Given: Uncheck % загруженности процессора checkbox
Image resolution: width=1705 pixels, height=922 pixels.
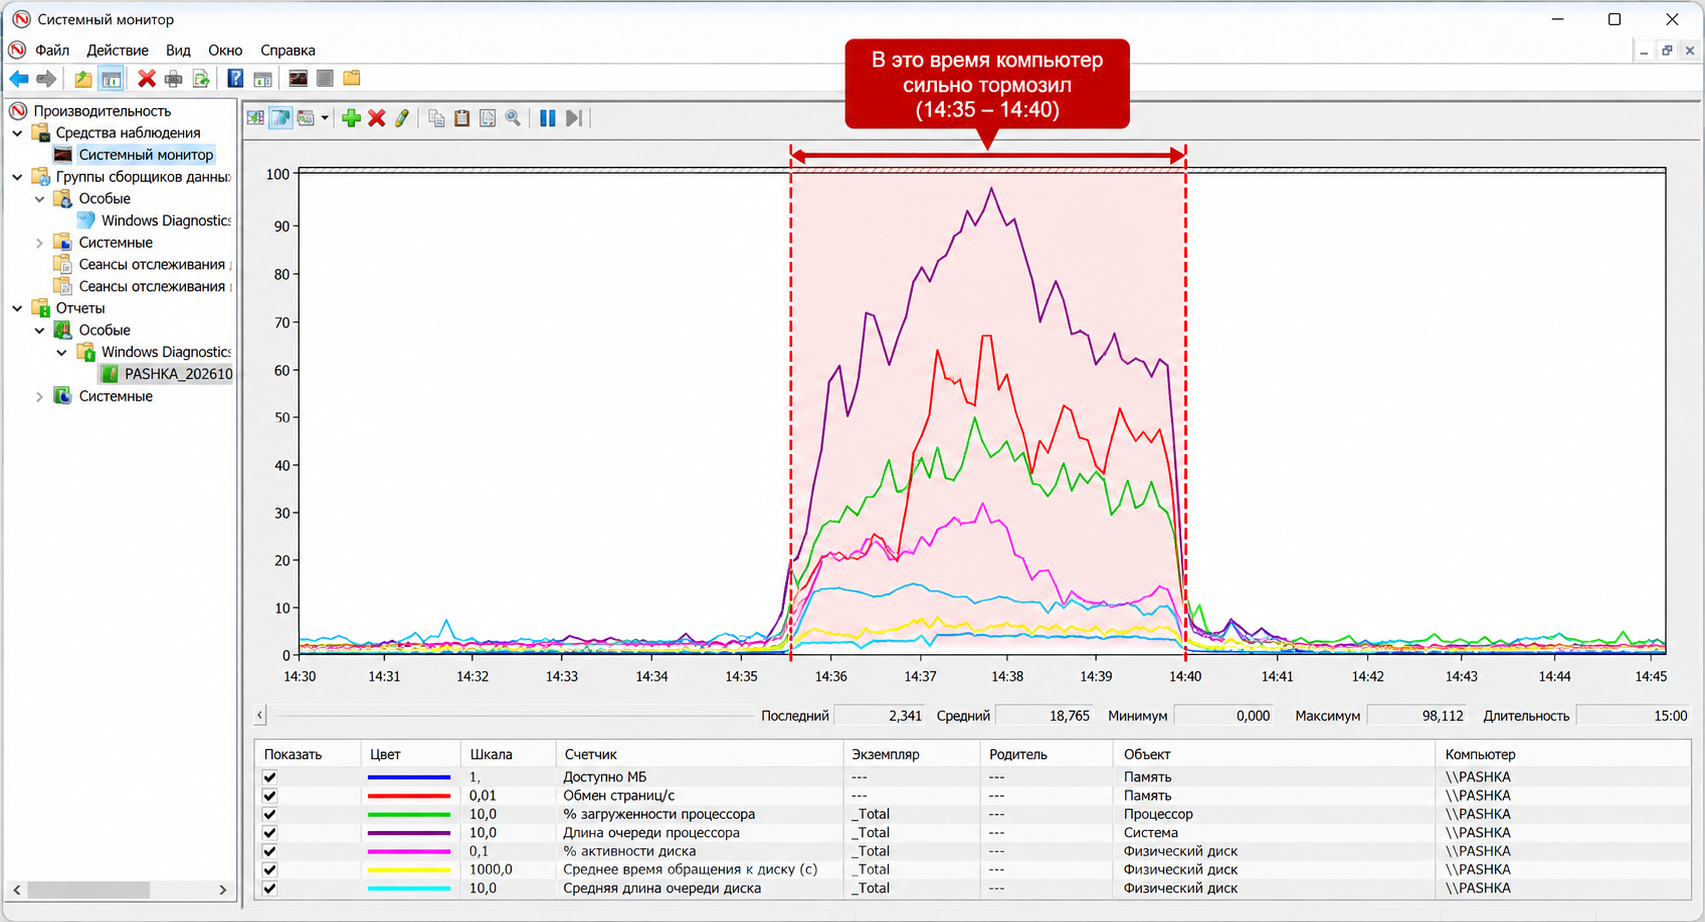Looking at the screenshot, I should [x=269, y=814].
